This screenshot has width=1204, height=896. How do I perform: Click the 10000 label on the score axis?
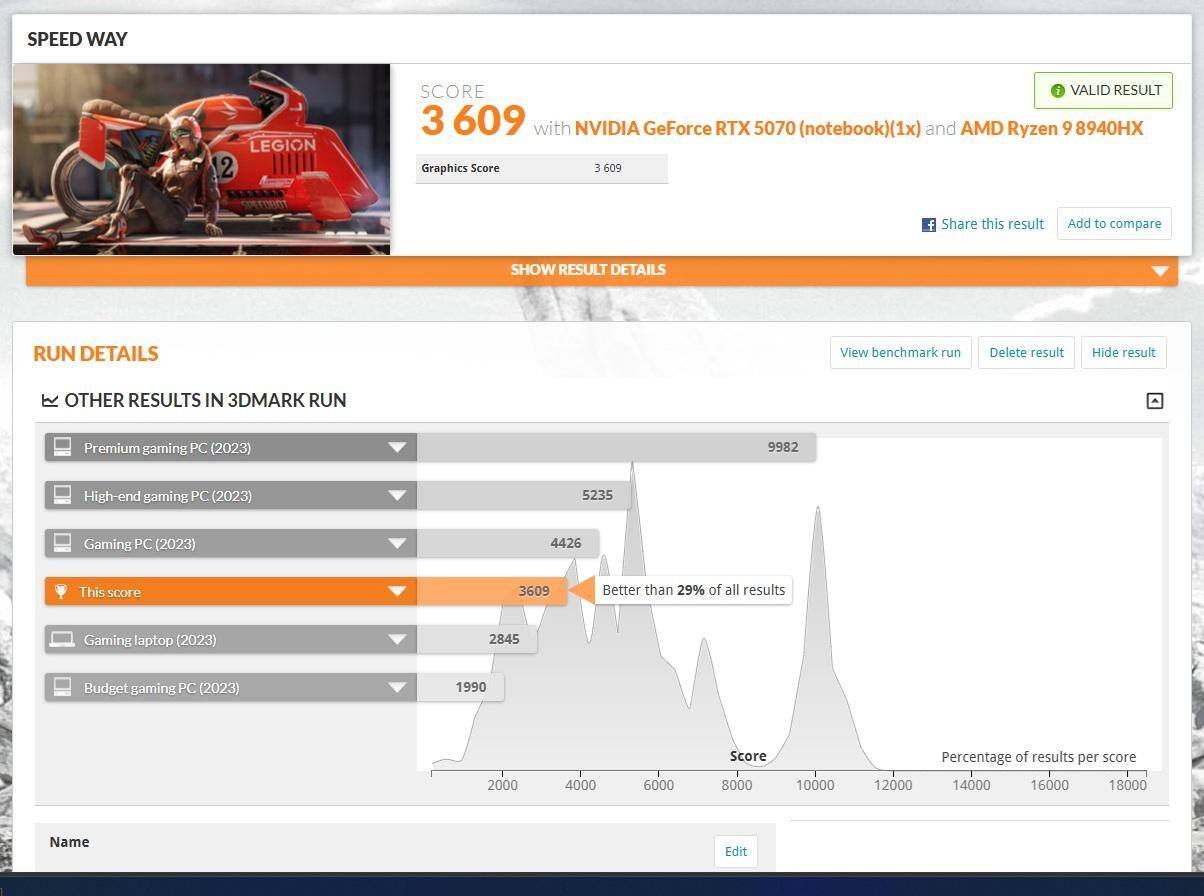point(815,785)
